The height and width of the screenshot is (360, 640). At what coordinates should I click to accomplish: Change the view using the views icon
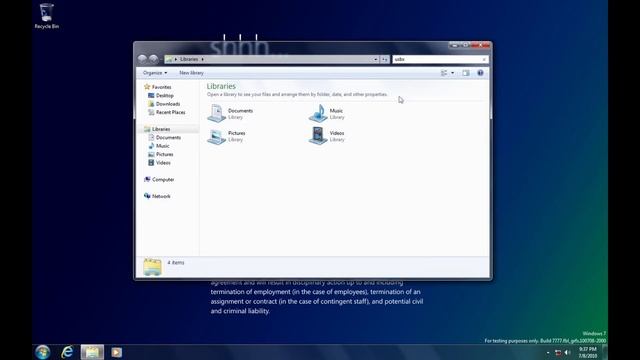pos(444,73)
